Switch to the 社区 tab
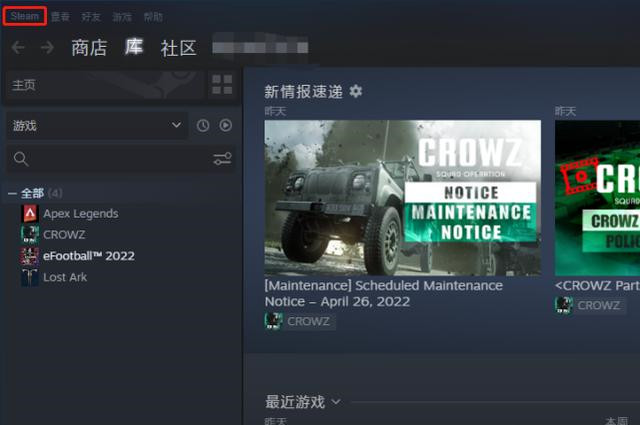 point(178,48)
